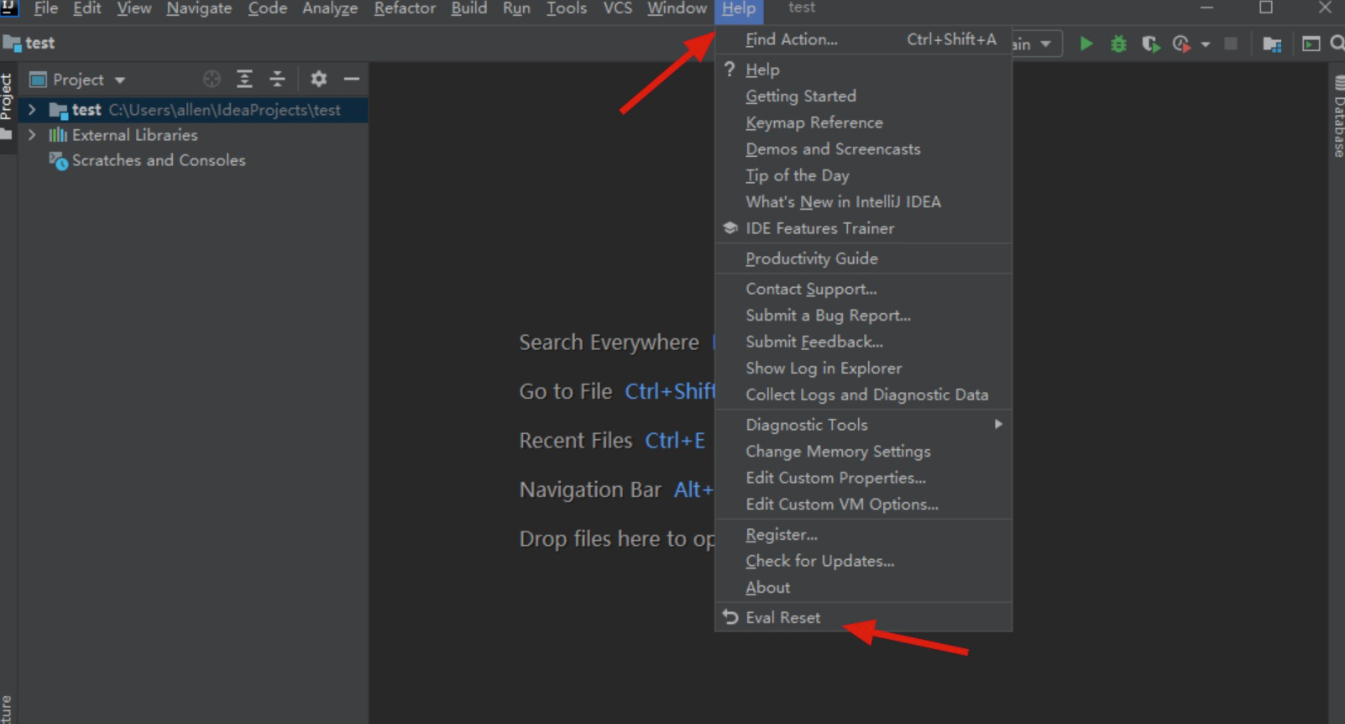Open Project panel gear settings
1345x724 pixels.
pos(318,79)
